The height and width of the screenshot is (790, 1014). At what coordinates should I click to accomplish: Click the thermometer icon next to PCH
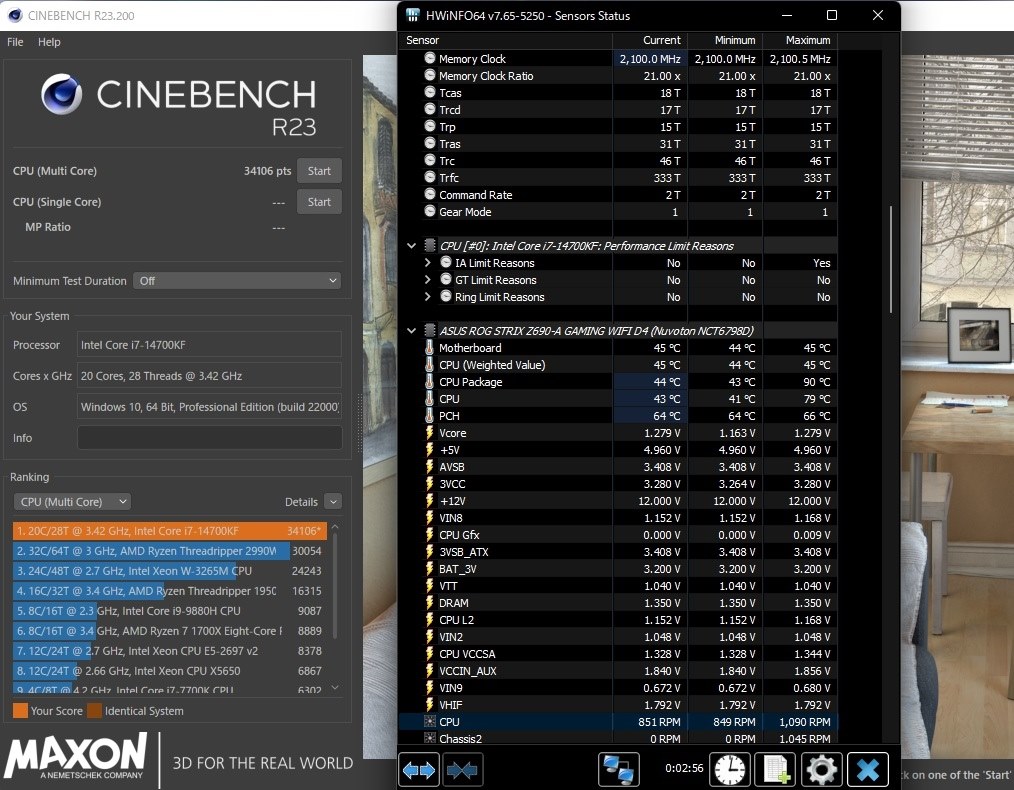(x=429, y=416)
